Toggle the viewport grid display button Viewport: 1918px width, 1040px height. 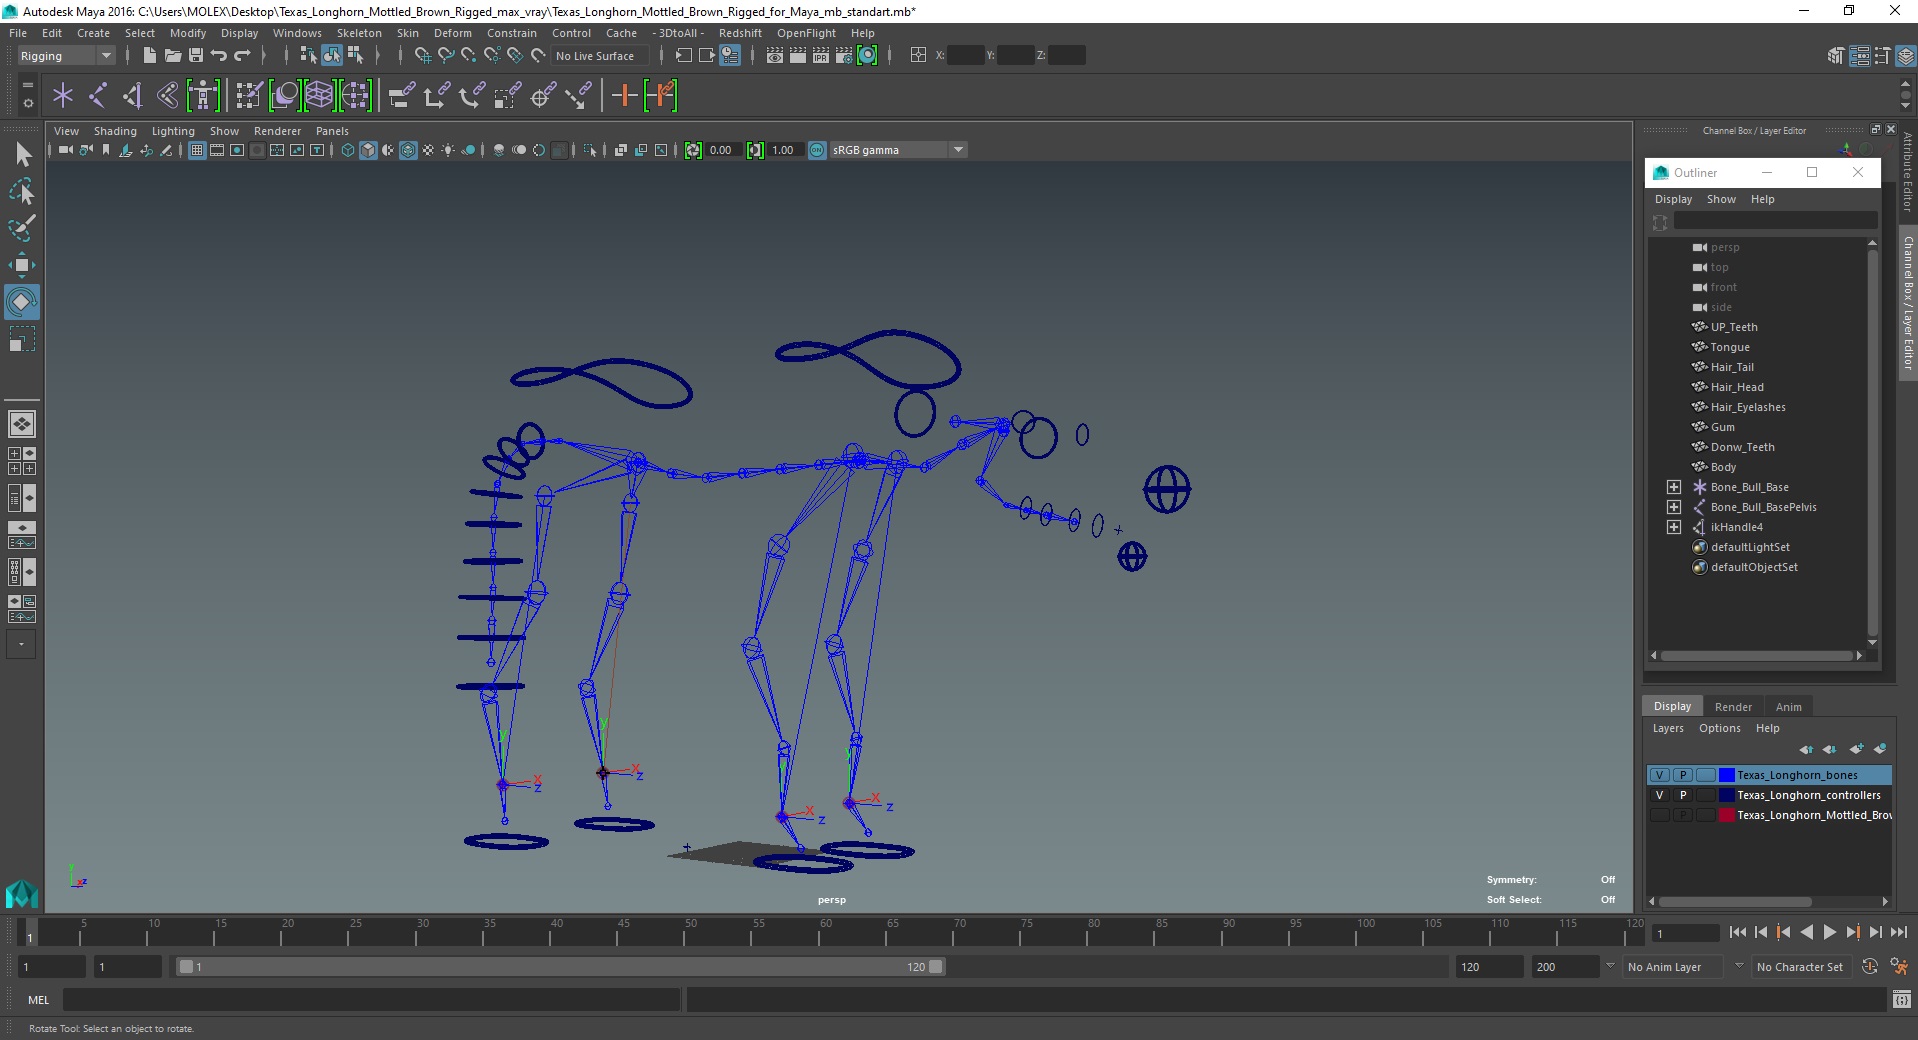[197, 150]
